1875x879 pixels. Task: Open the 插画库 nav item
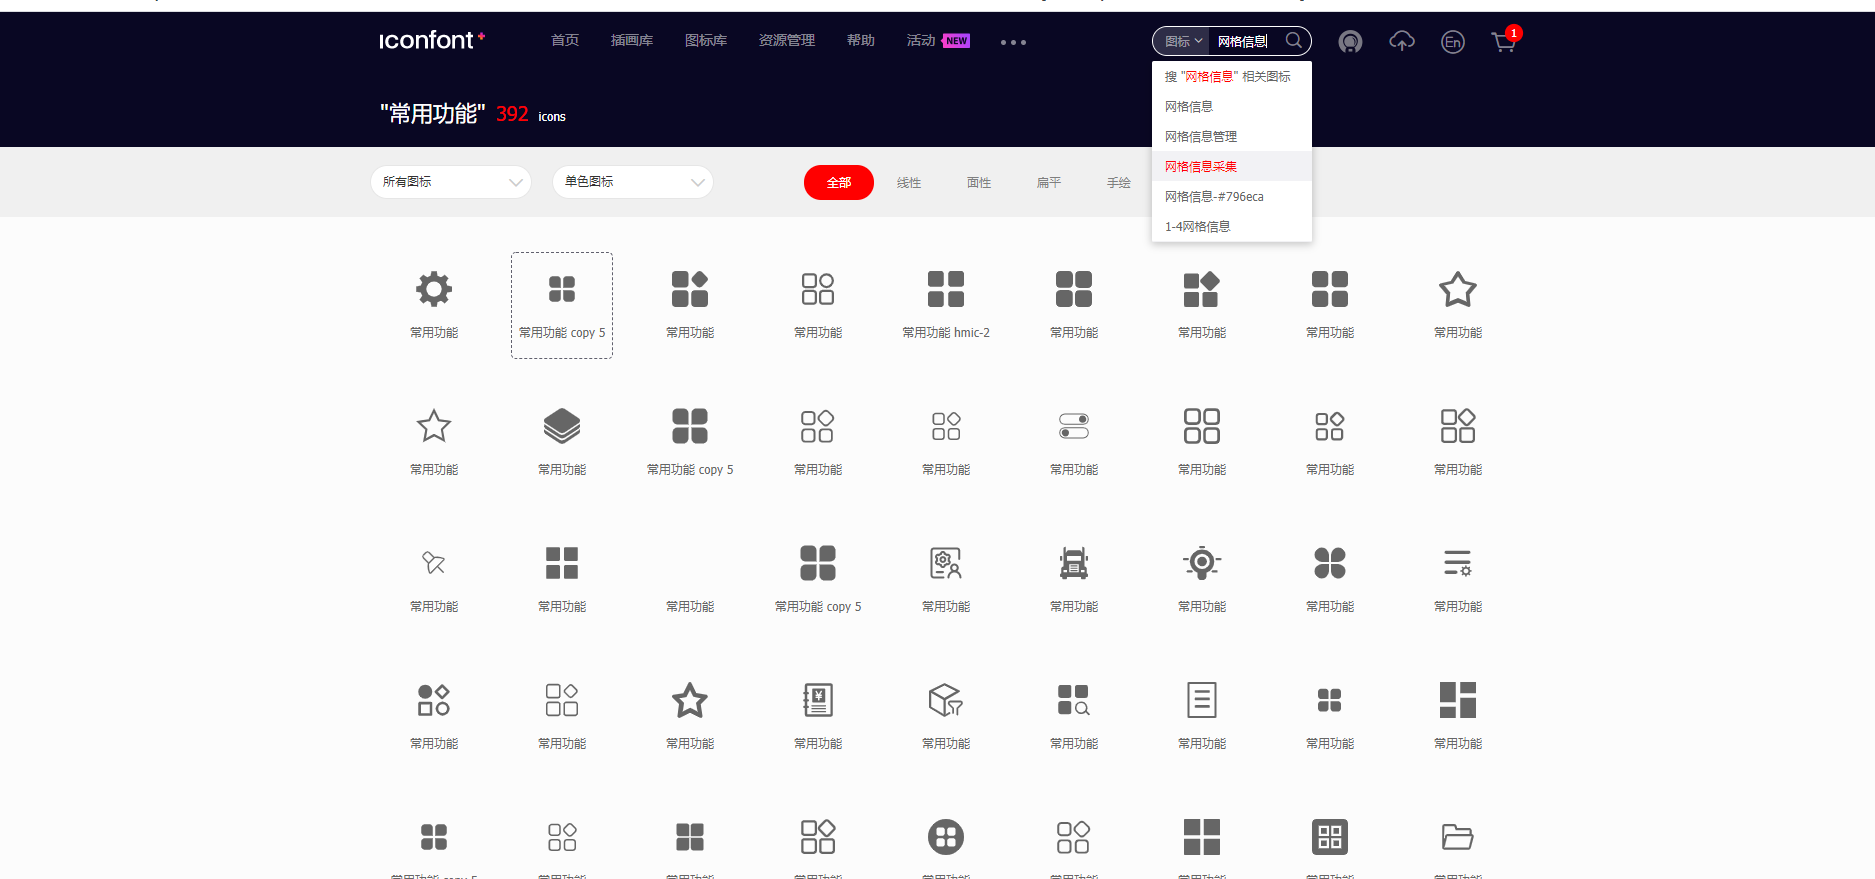click(x=632, y=41)
